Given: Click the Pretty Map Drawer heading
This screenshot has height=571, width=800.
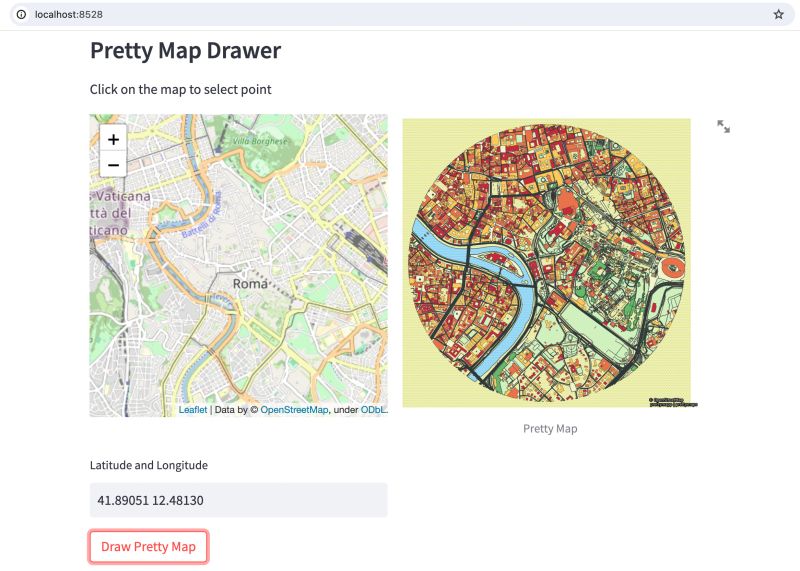Looking at the screenshot, I should pyautogui.click(x=185, y=50).
